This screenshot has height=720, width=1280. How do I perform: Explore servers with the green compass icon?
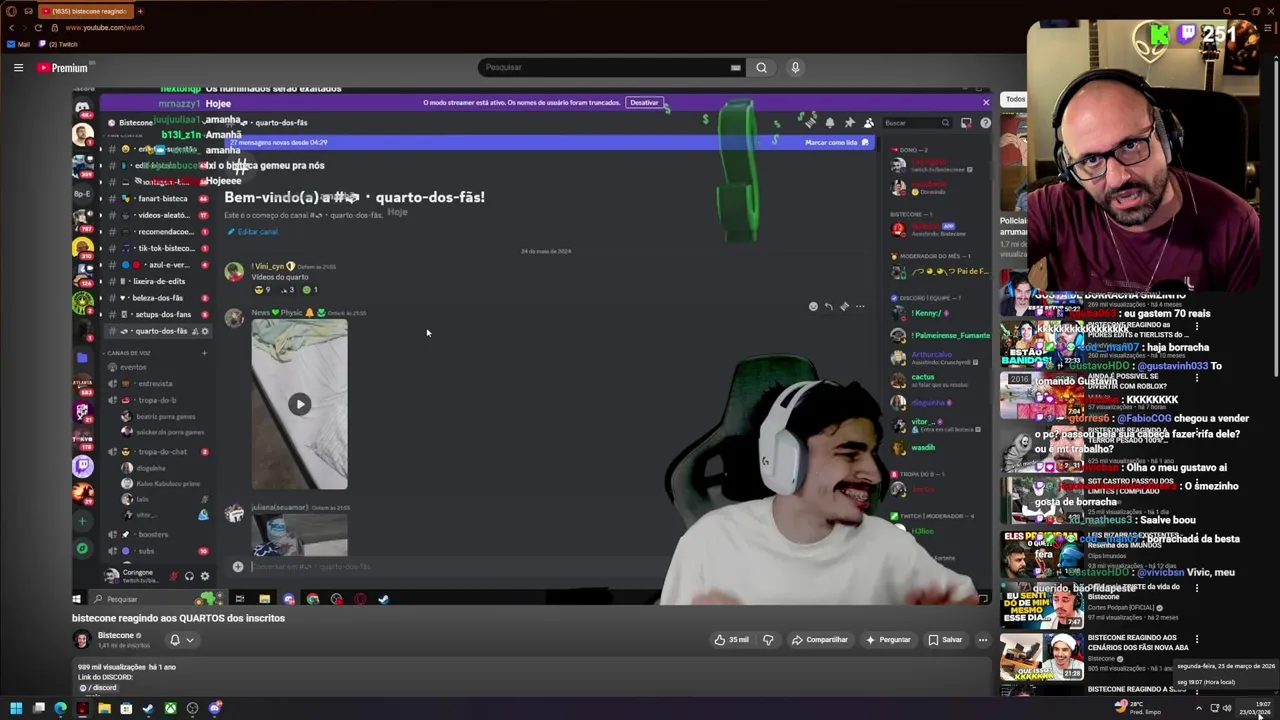coord(82,548)
